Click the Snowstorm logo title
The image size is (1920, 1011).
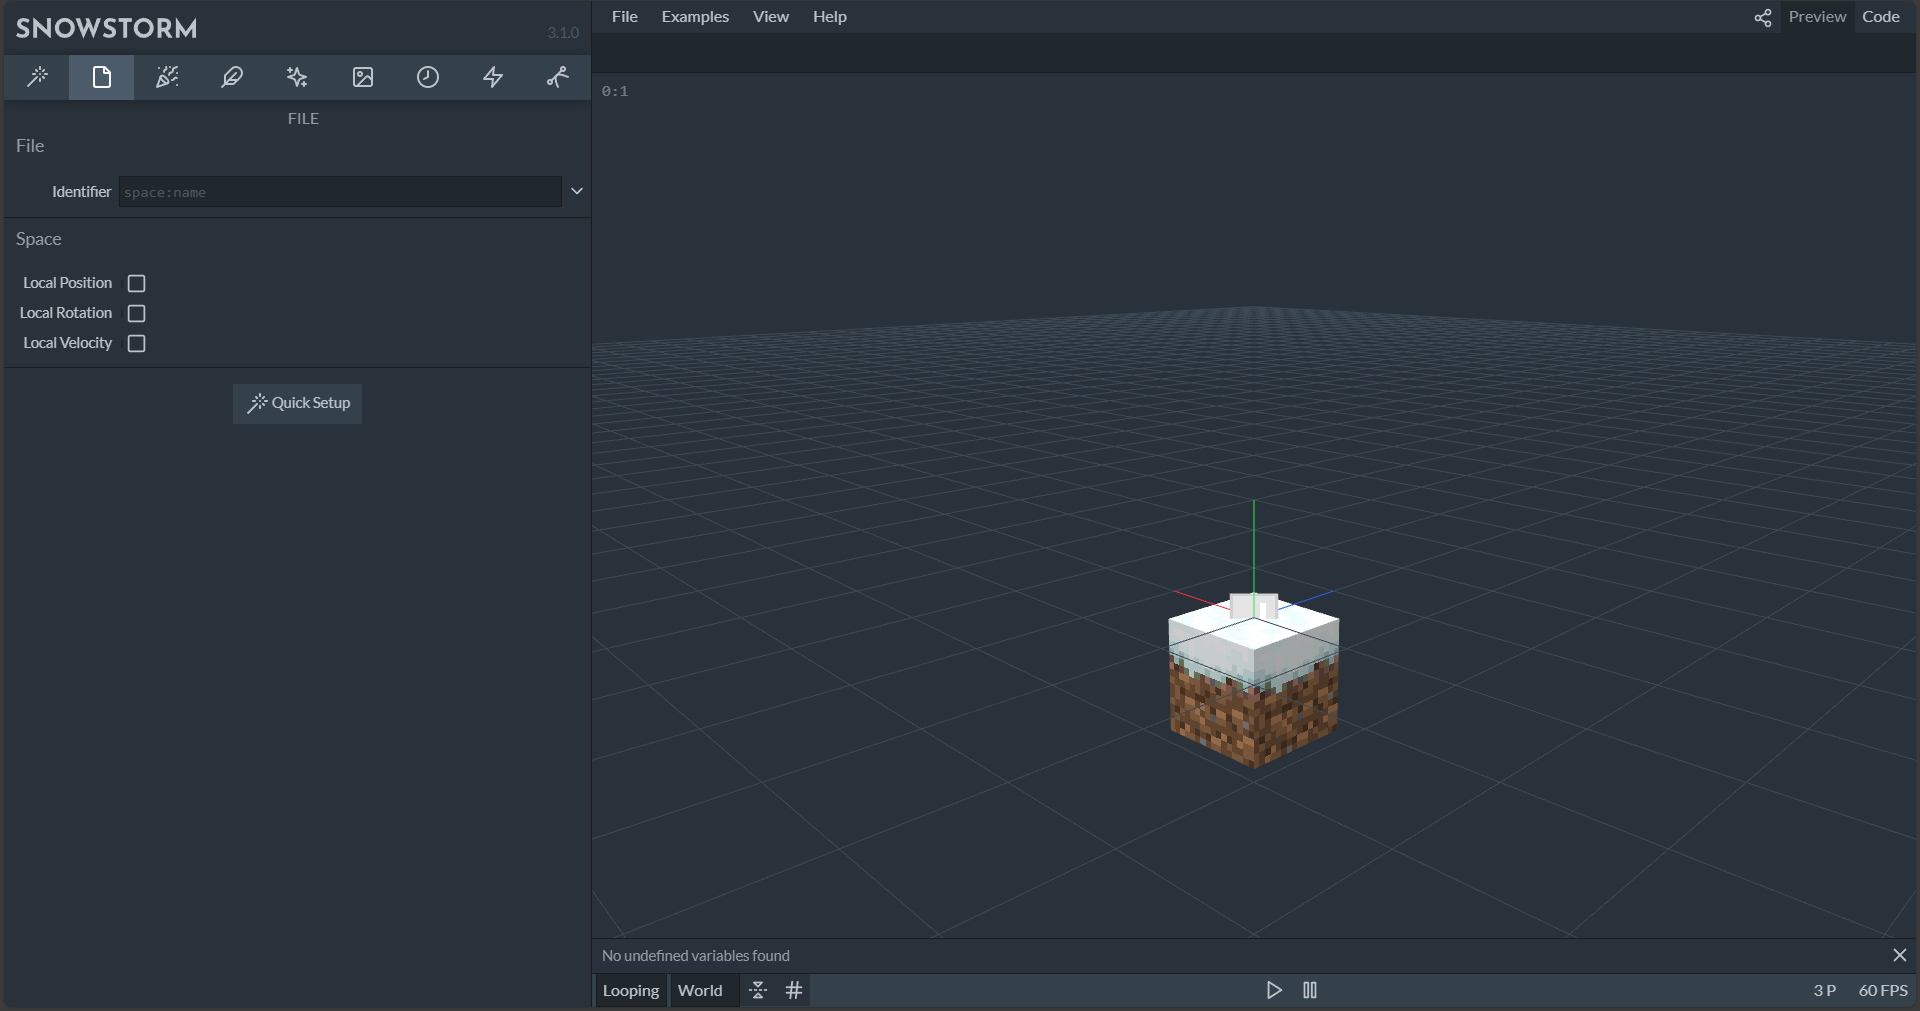pos(107,28)
